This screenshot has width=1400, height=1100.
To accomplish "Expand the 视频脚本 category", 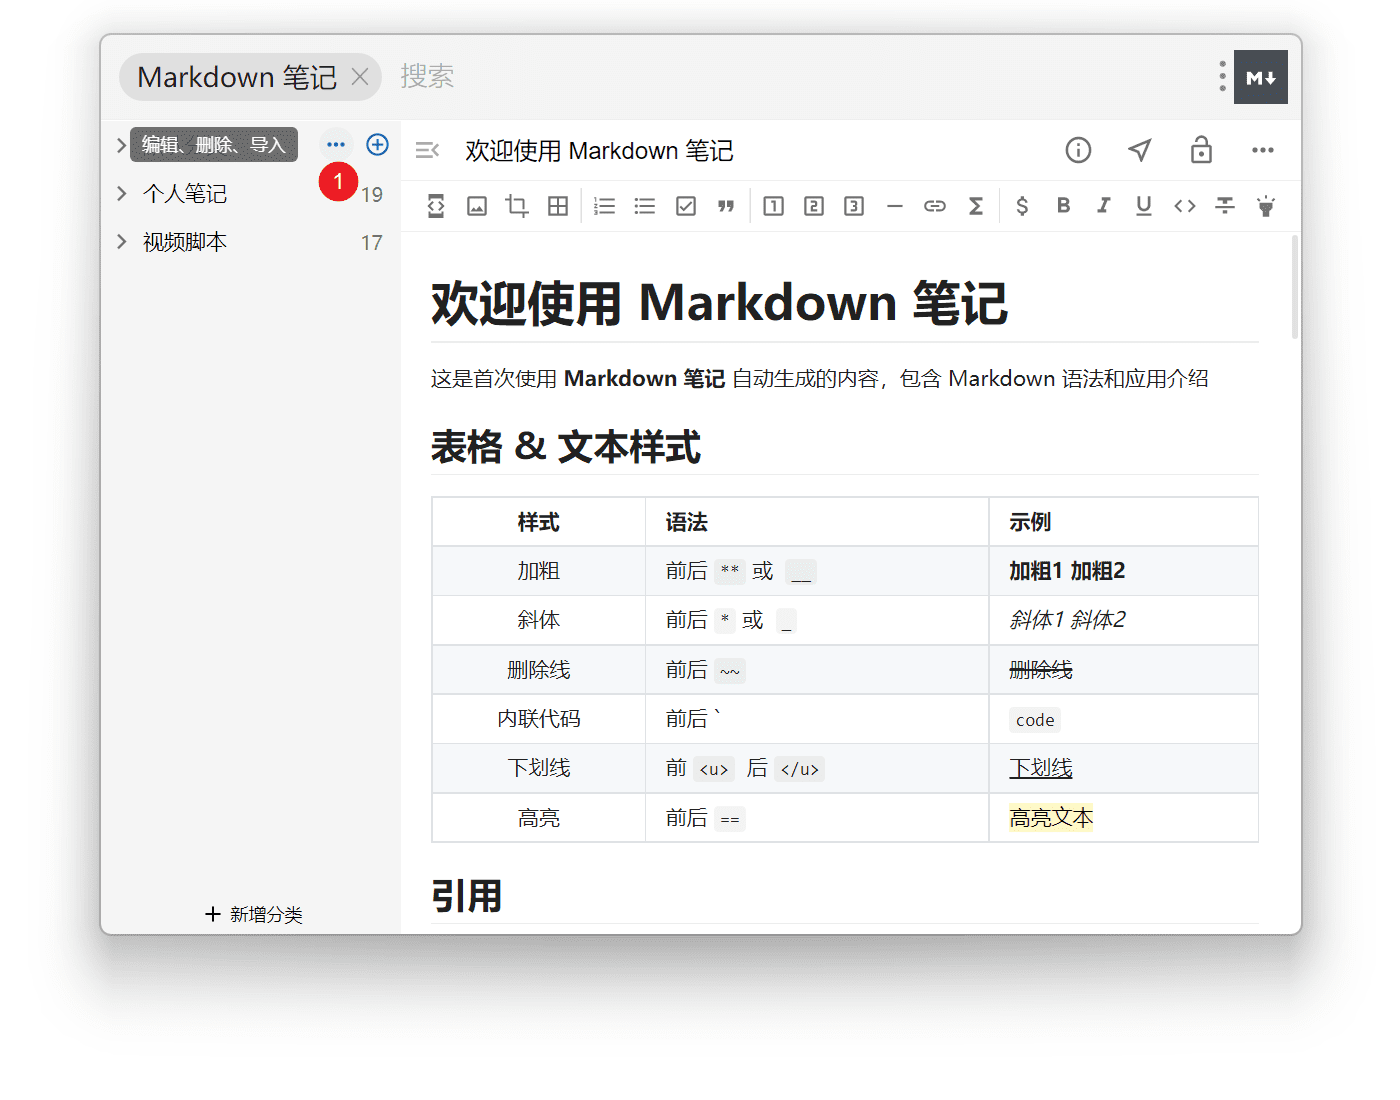I will 122,241.
